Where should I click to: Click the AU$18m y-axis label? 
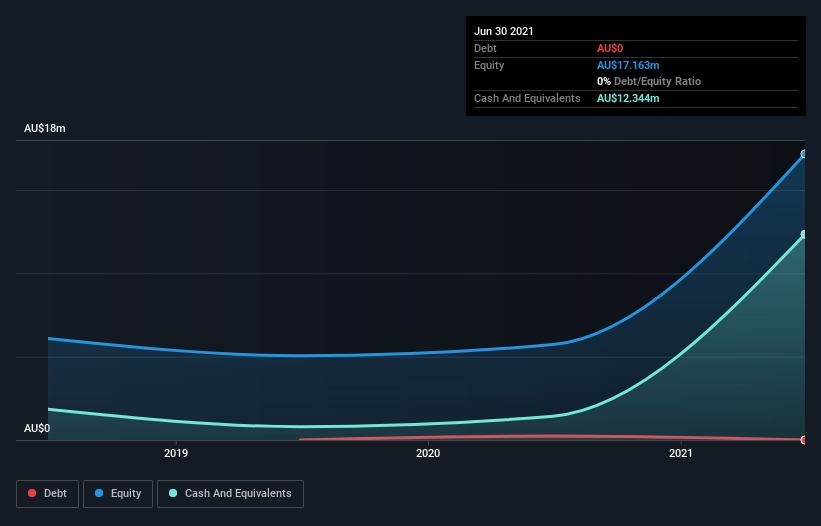(x=45, y=128)
